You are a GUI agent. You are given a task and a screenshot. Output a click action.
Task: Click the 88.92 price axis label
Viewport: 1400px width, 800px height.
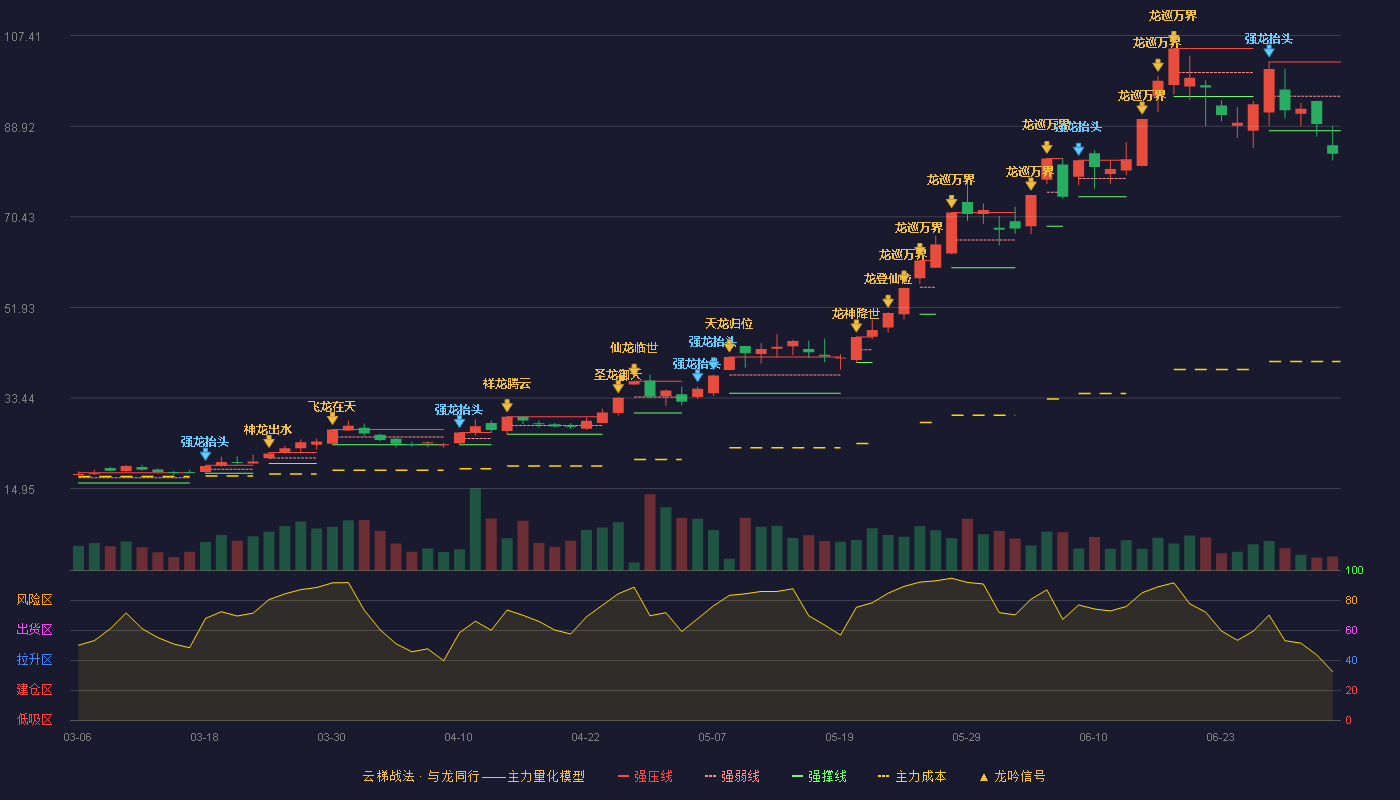click(22, 128)
